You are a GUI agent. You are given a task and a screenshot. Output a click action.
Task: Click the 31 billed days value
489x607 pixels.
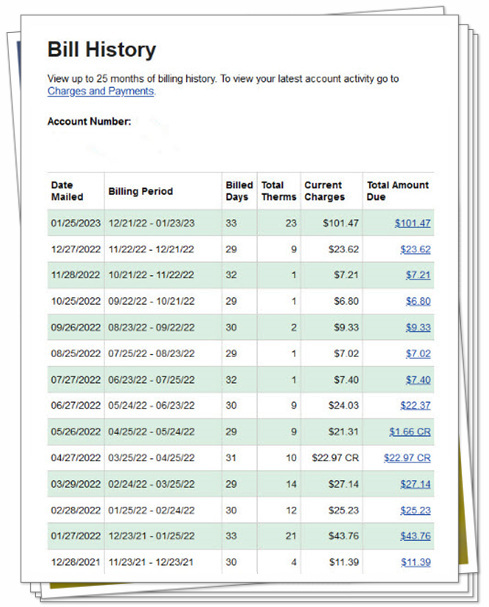pyautogui.click(x=231, y=458)
